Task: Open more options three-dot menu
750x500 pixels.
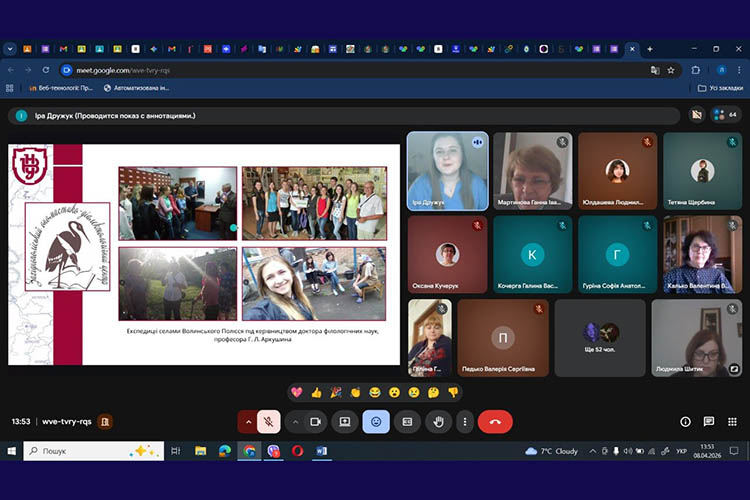Action: pyautogui.click(x=466, y=422)
